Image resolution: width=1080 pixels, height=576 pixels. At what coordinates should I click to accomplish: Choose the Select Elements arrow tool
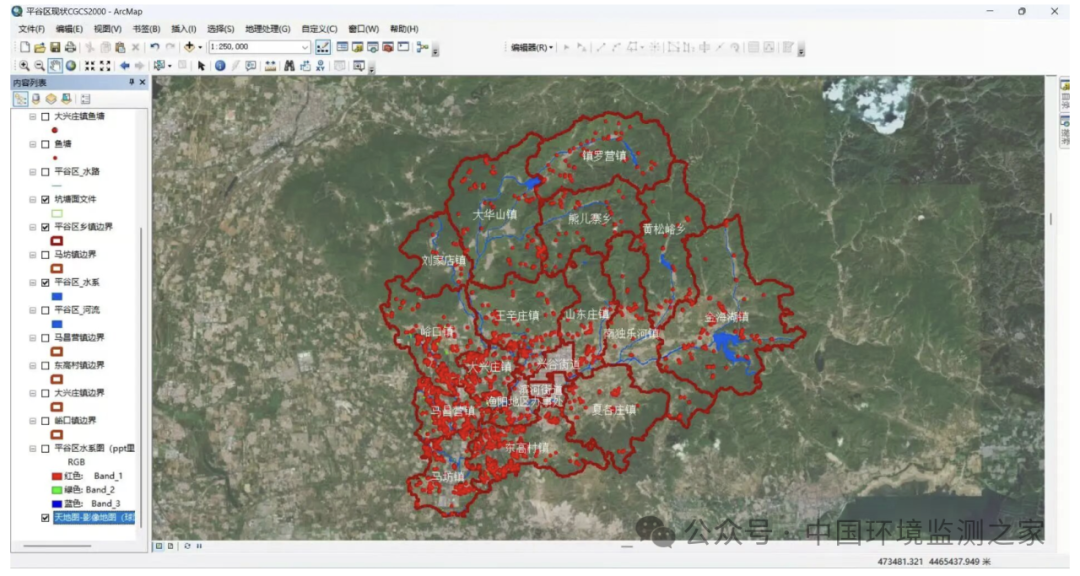pos(201,66)
